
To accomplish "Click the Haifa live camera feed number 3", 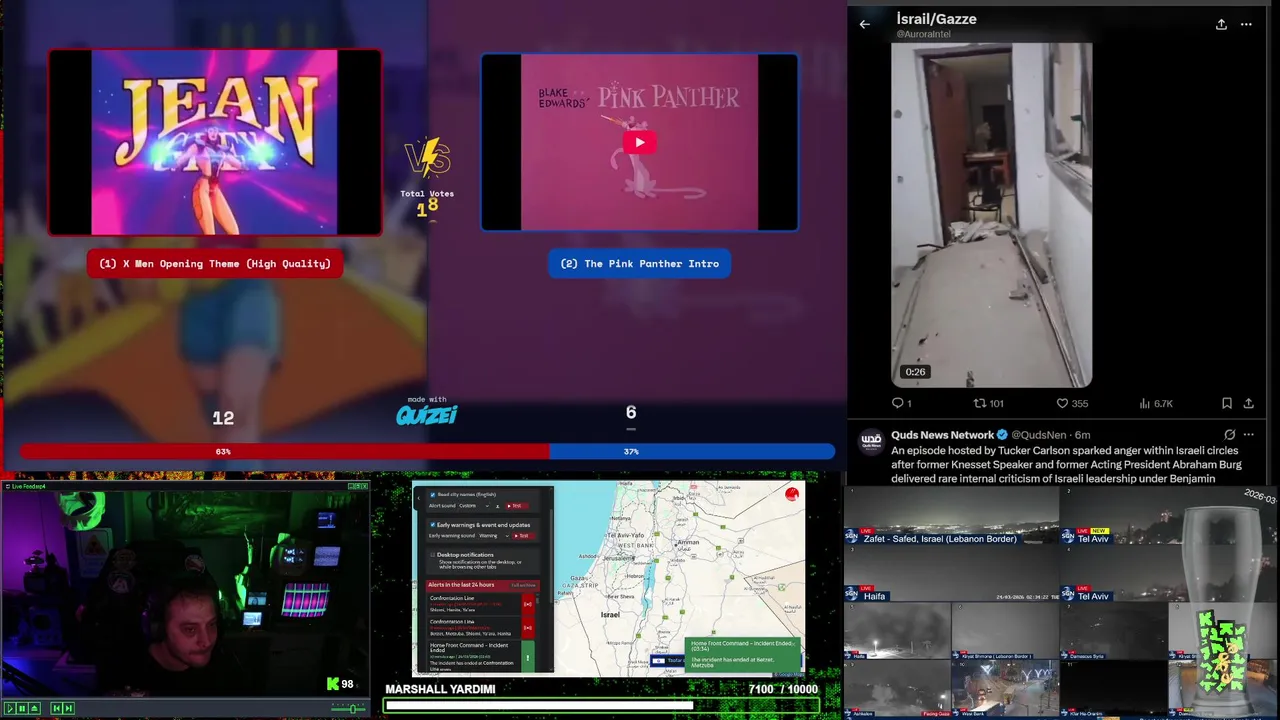I will coord(951,573).
